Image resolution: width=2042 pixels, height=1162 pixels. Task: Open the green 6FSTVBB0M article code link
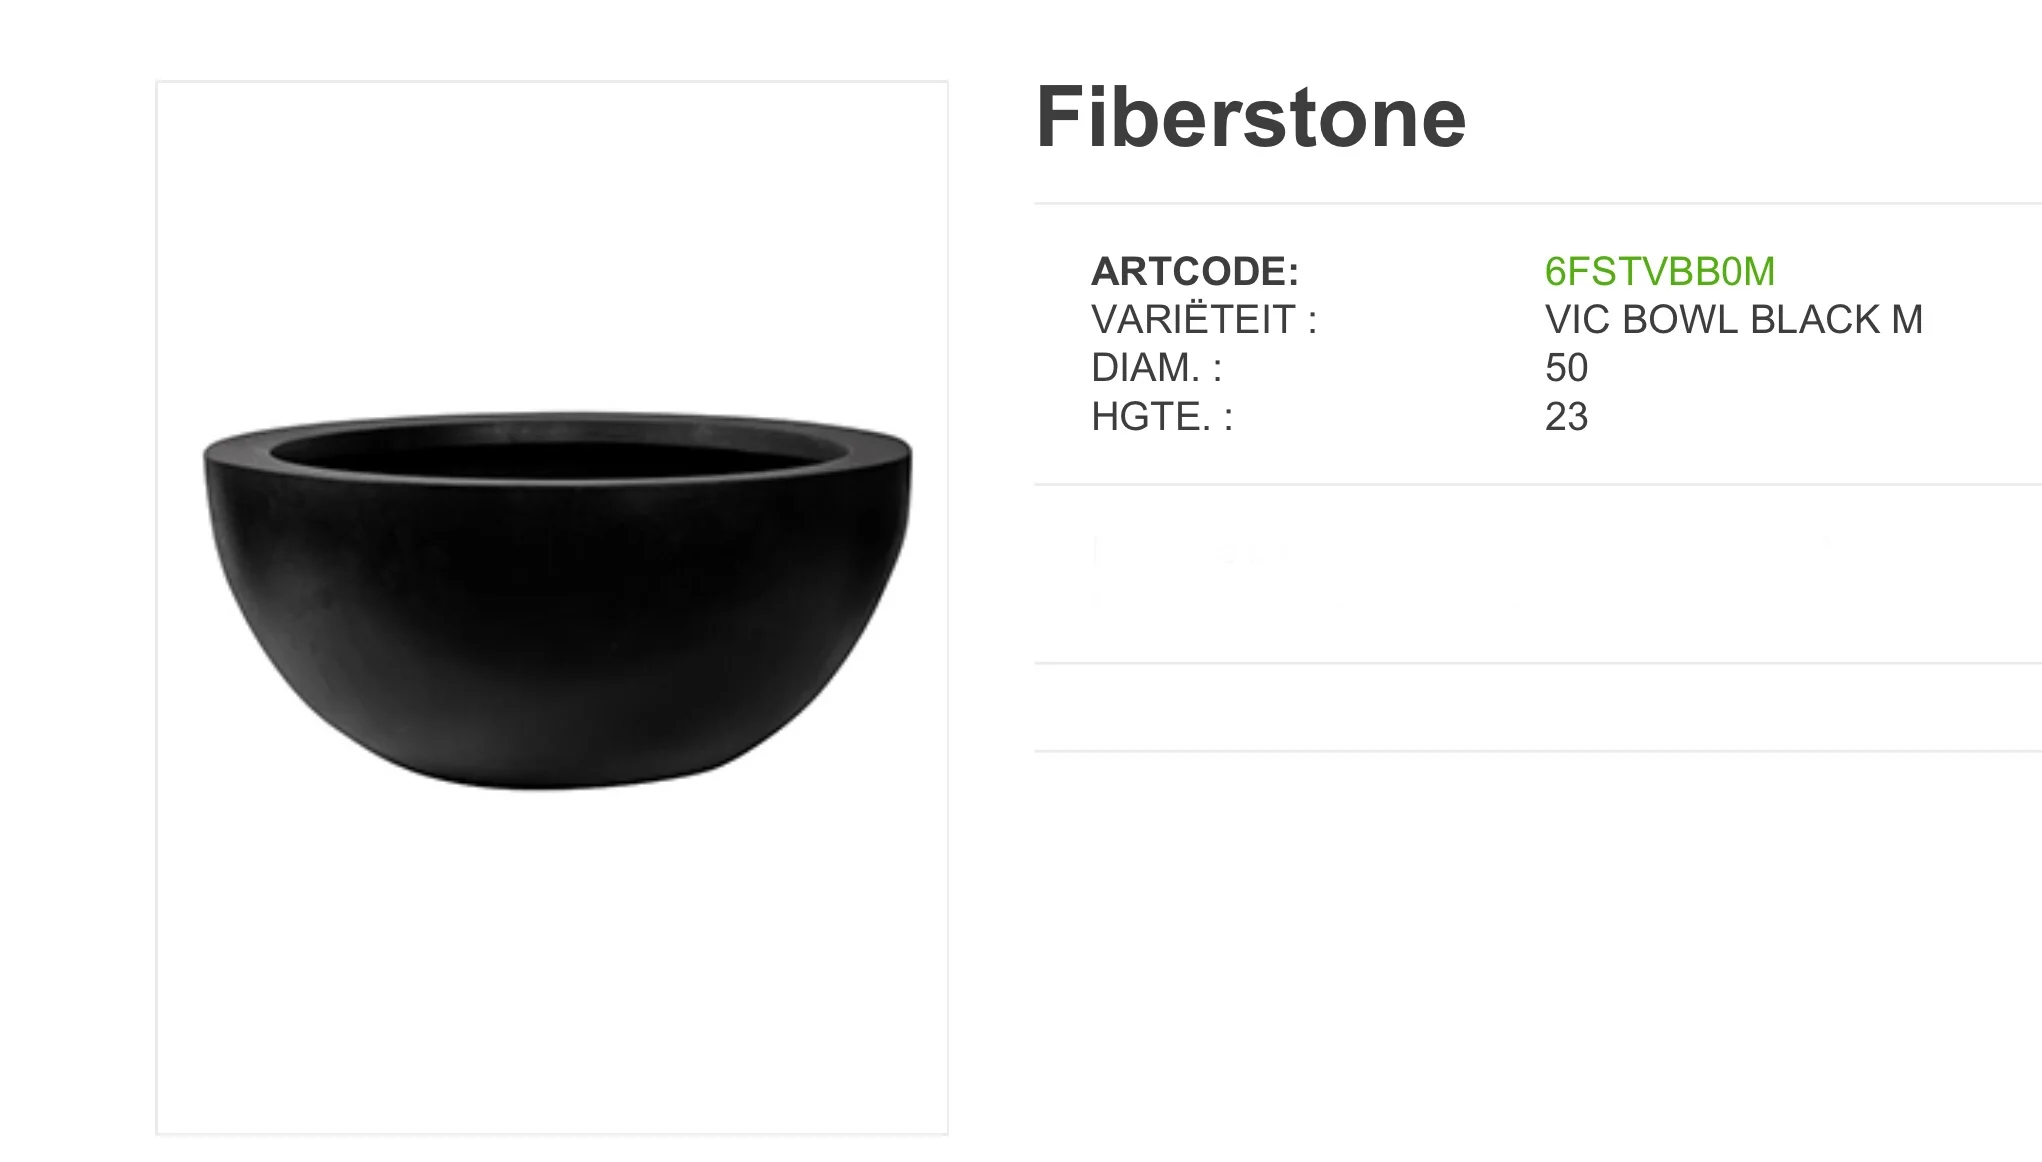click(1660, 271)
